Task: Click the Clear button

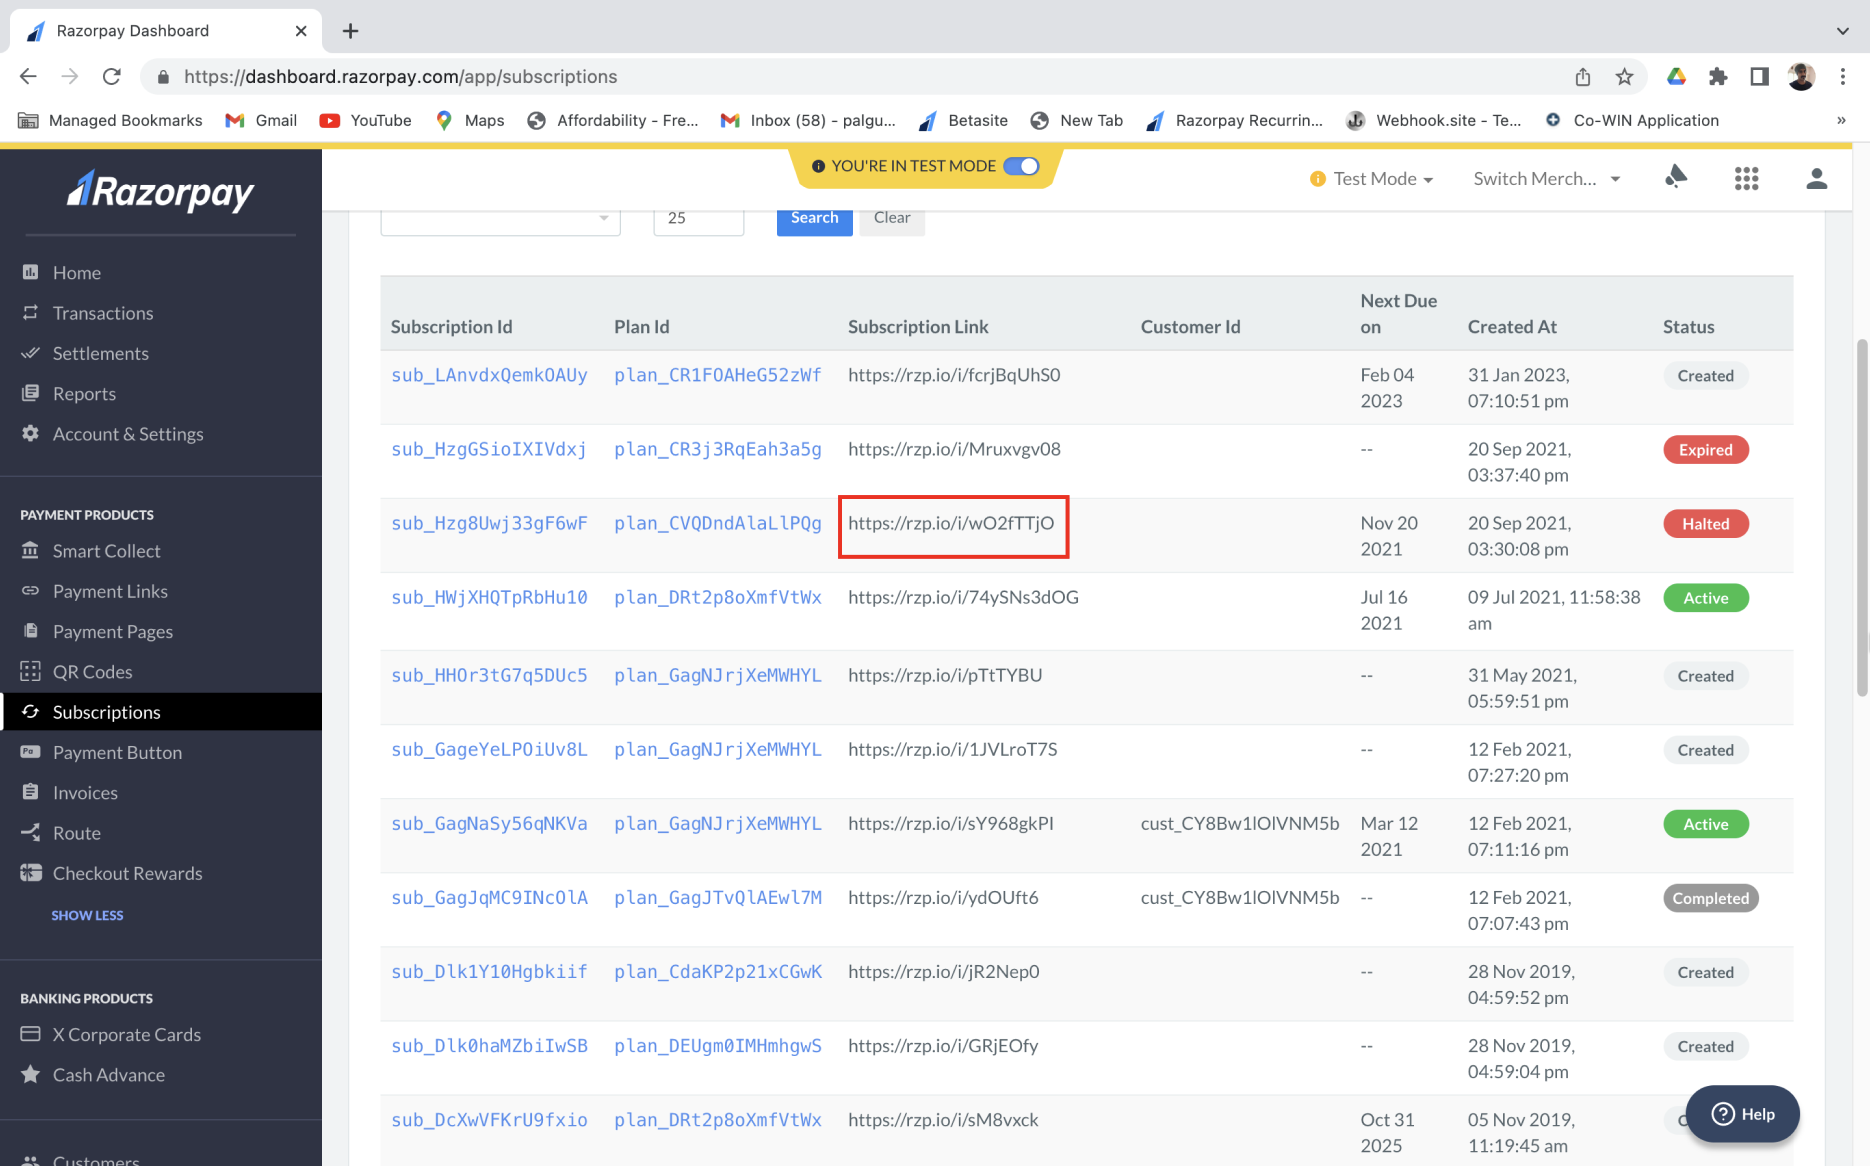Action: tap(892, 219)
